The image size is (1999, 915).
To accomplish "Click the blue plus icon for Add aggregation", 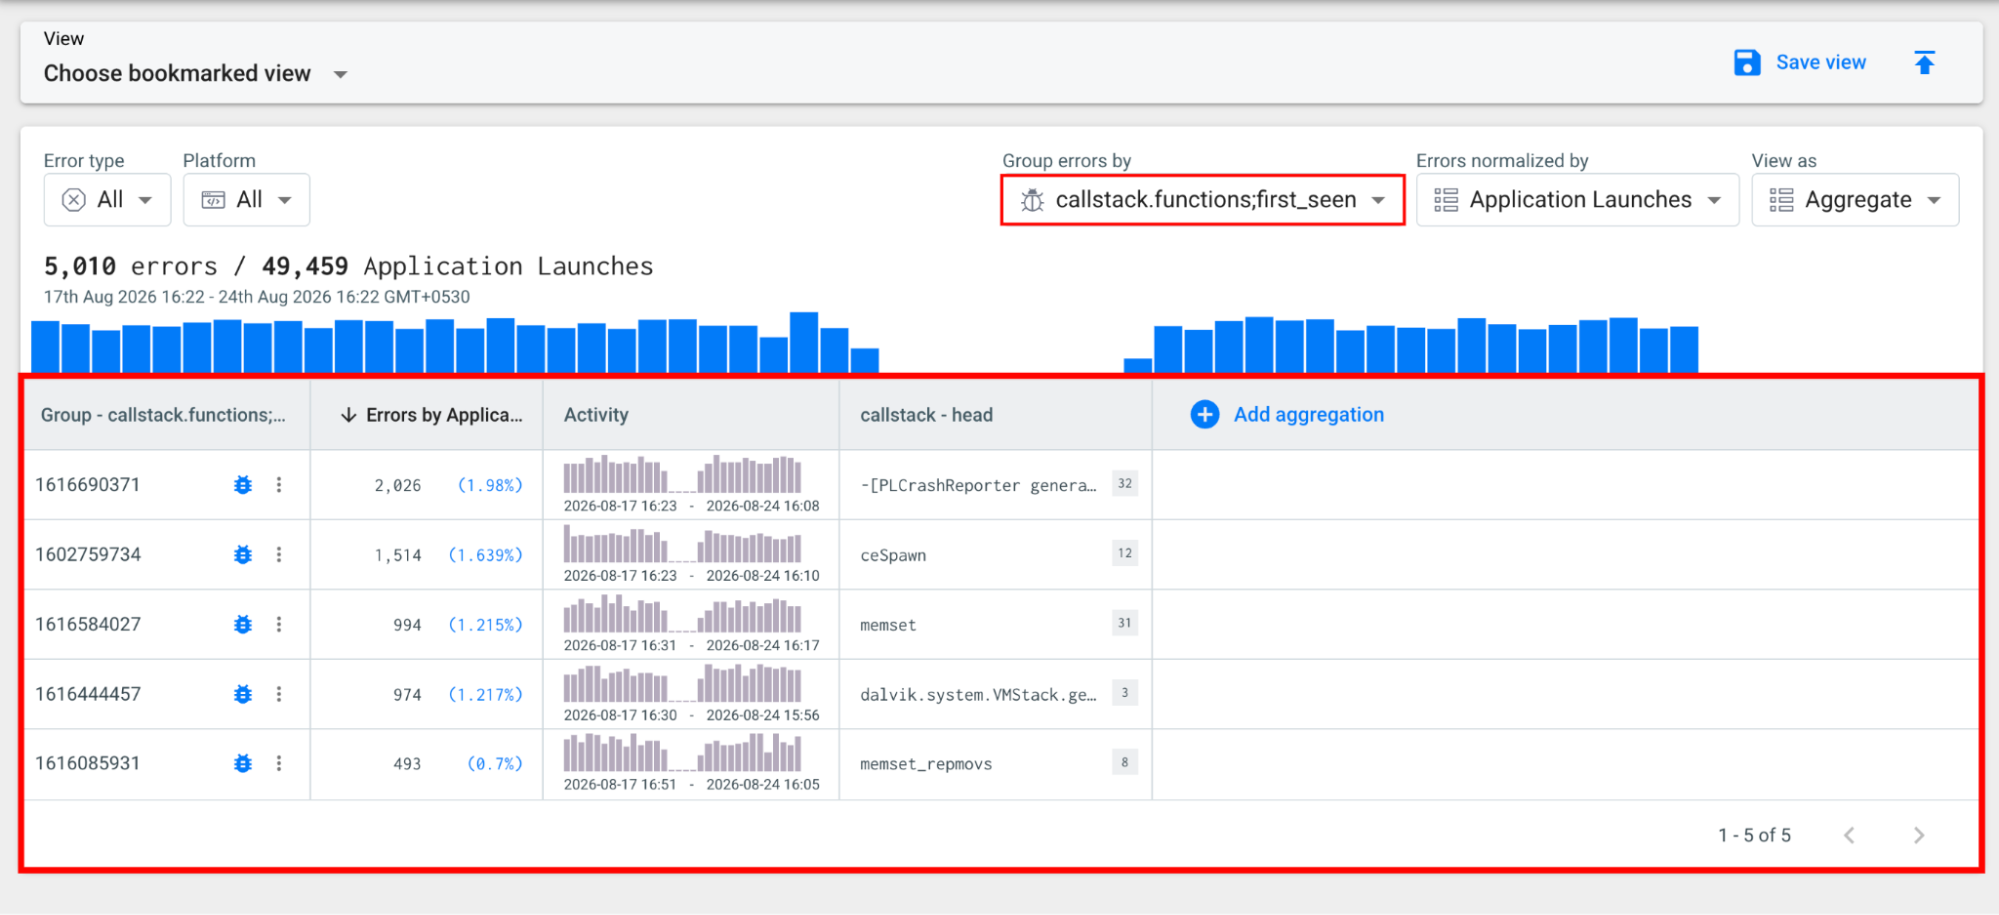I will tap(1205, 414).
